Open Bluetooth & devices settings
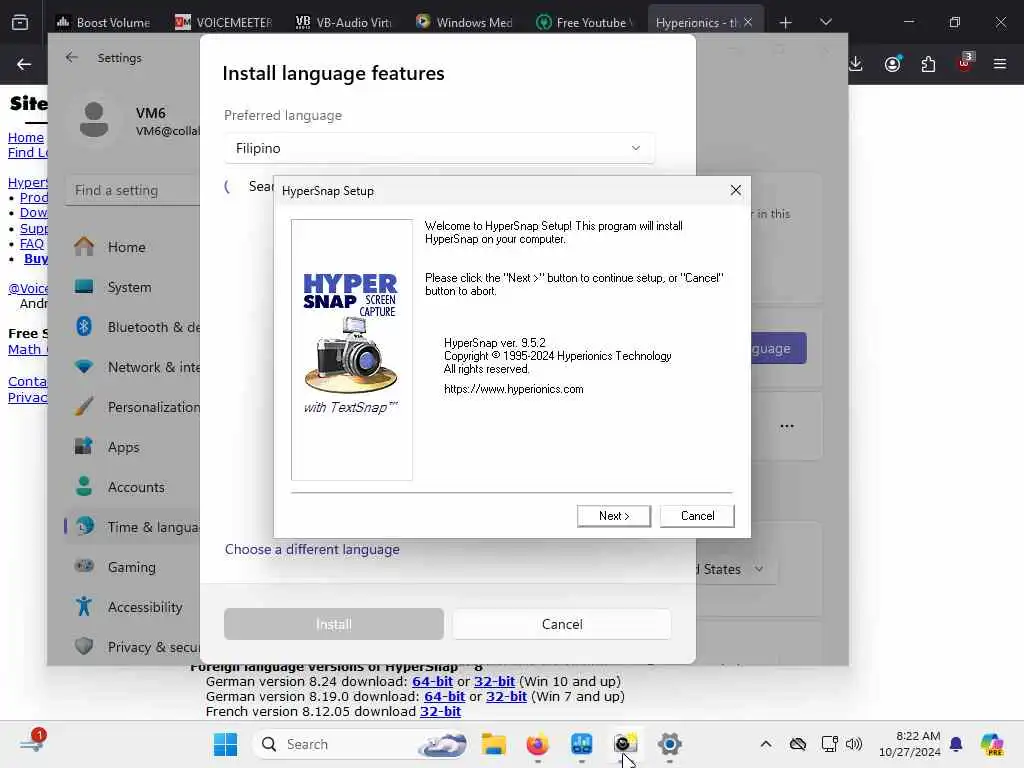1024x768 pixels. pyautogui.click(x=134, y=327)
